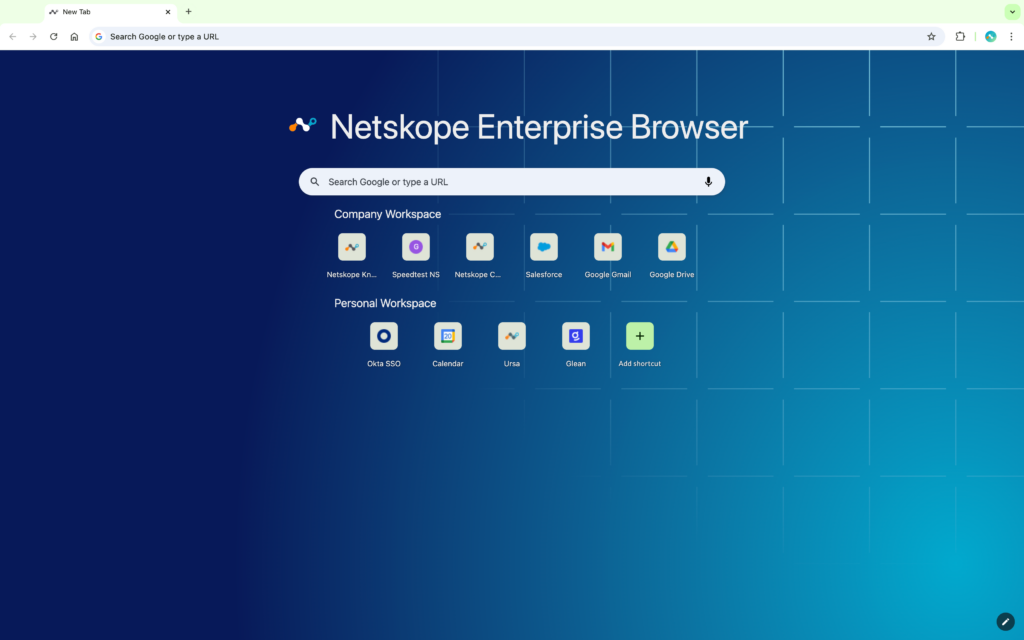Reload the current page

(x=54, y=37)
